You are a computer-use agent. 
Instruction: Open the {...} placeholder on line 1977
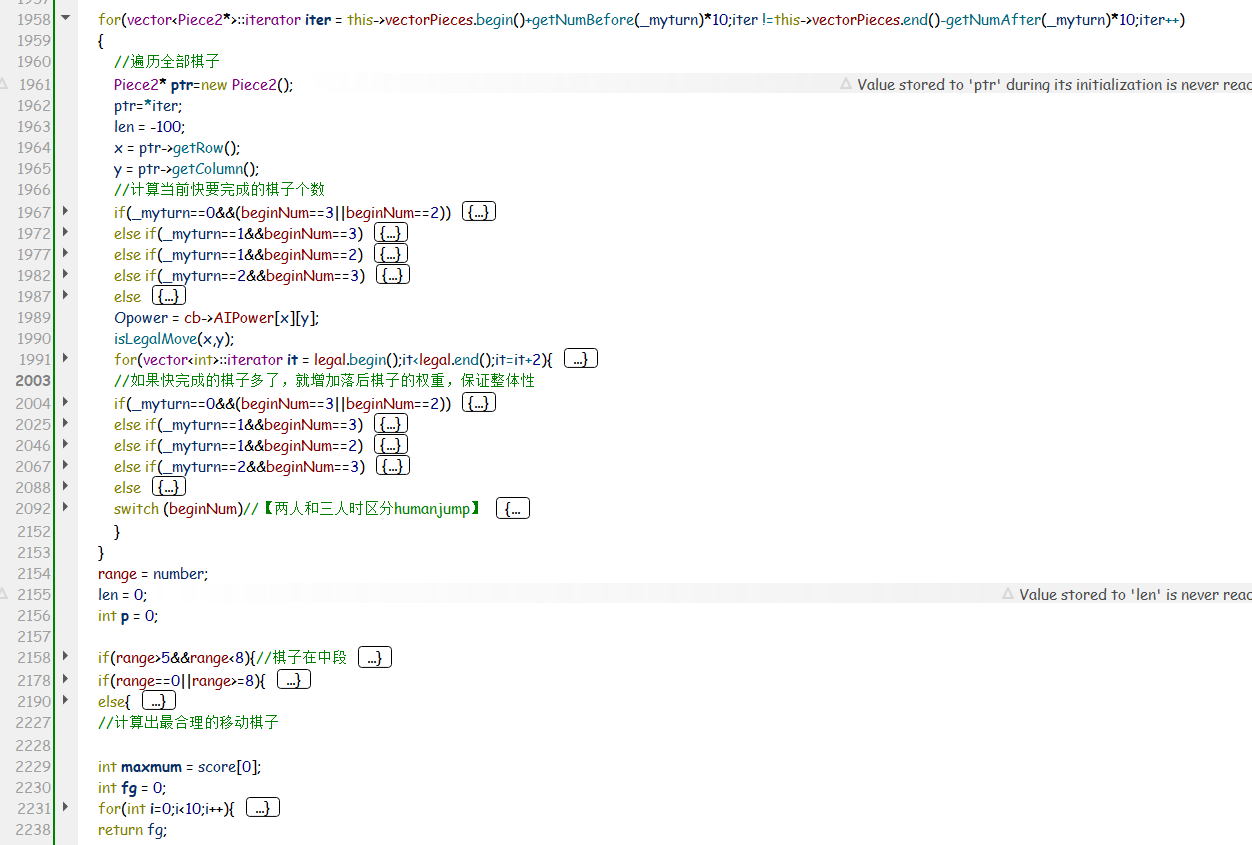391,254
